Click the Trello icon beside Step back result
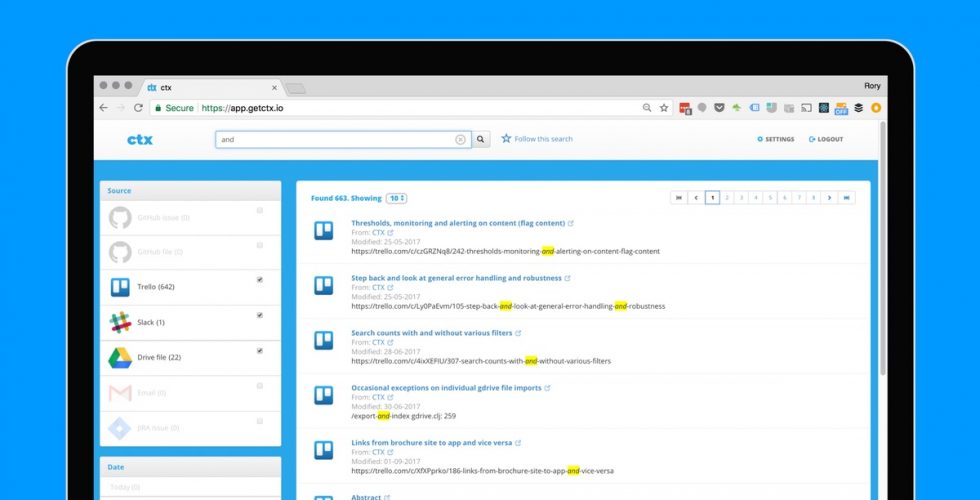 (324, 286)
